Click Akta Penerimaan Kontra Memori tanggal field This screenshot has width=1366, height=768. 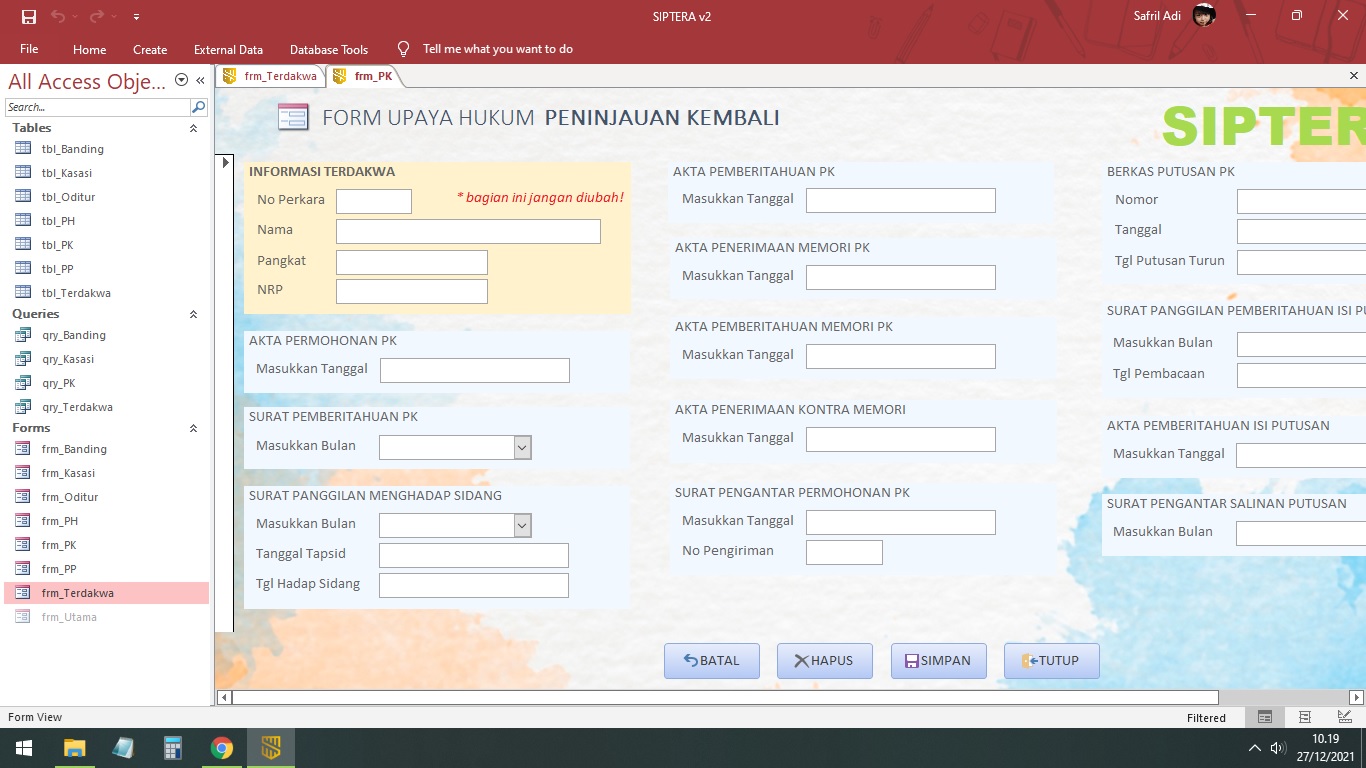(901, 439)
